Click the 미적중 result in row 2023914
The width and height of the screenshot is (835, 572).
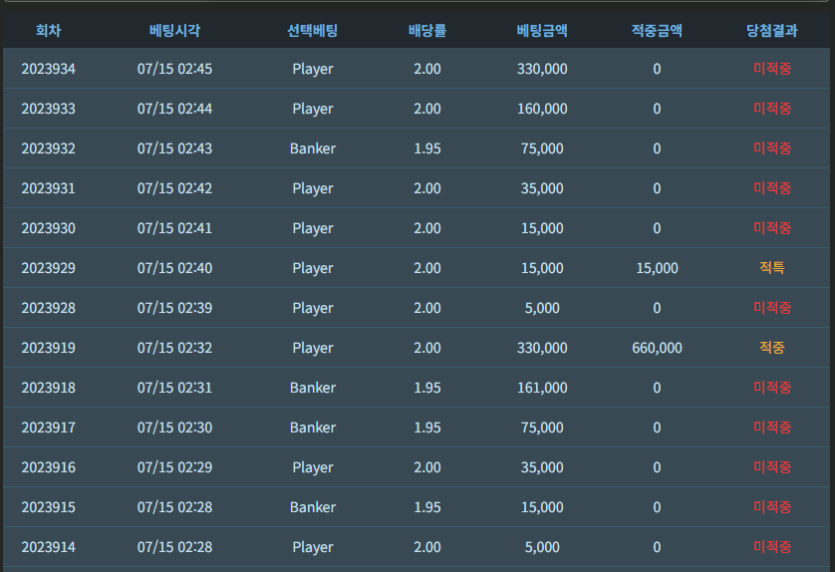coord(772,546)
